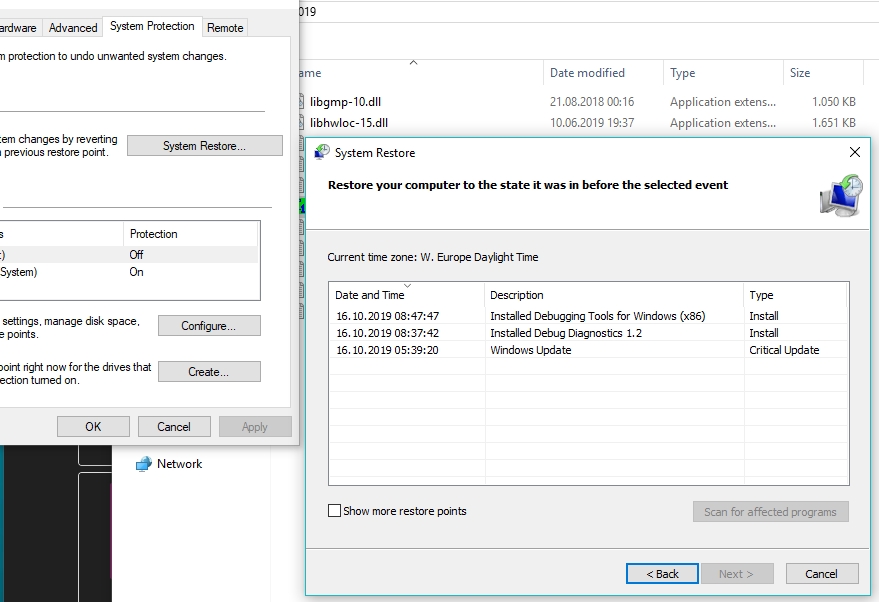Click Installed Debugging Tools for Windows (x86)

point(598,316)
